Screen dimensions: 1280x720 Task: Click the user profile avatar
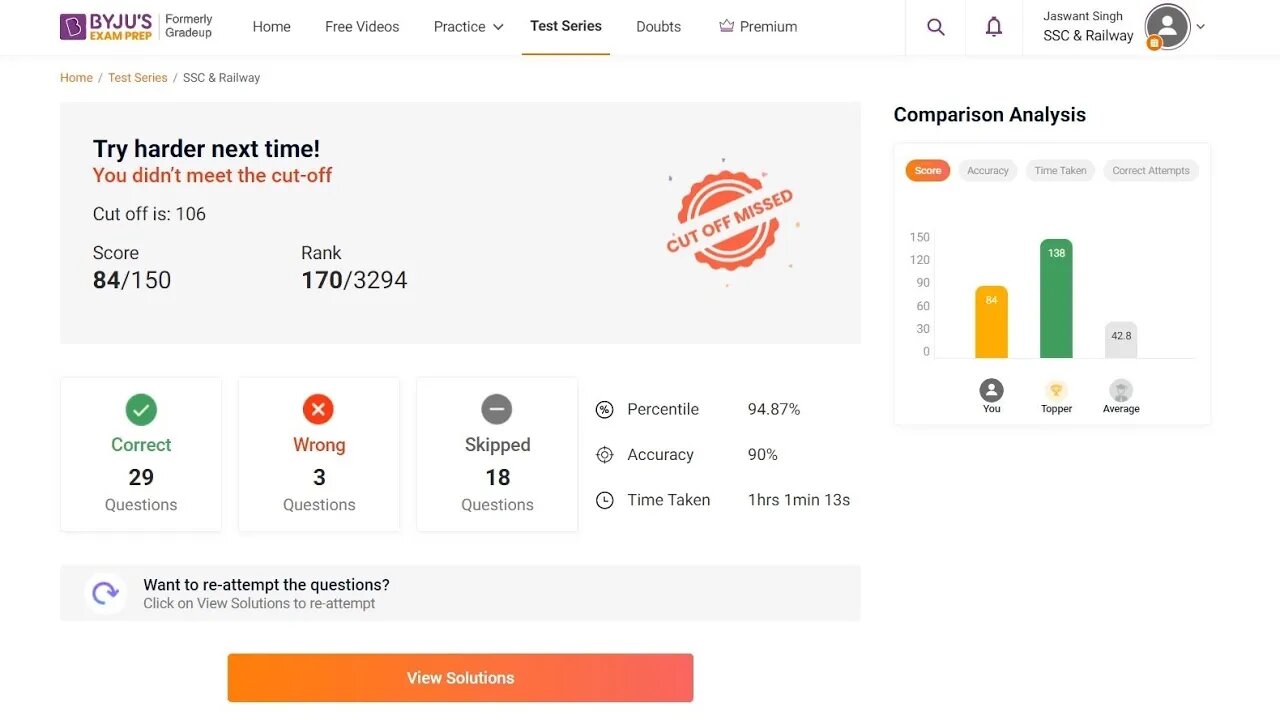[x=1167, y=27]
